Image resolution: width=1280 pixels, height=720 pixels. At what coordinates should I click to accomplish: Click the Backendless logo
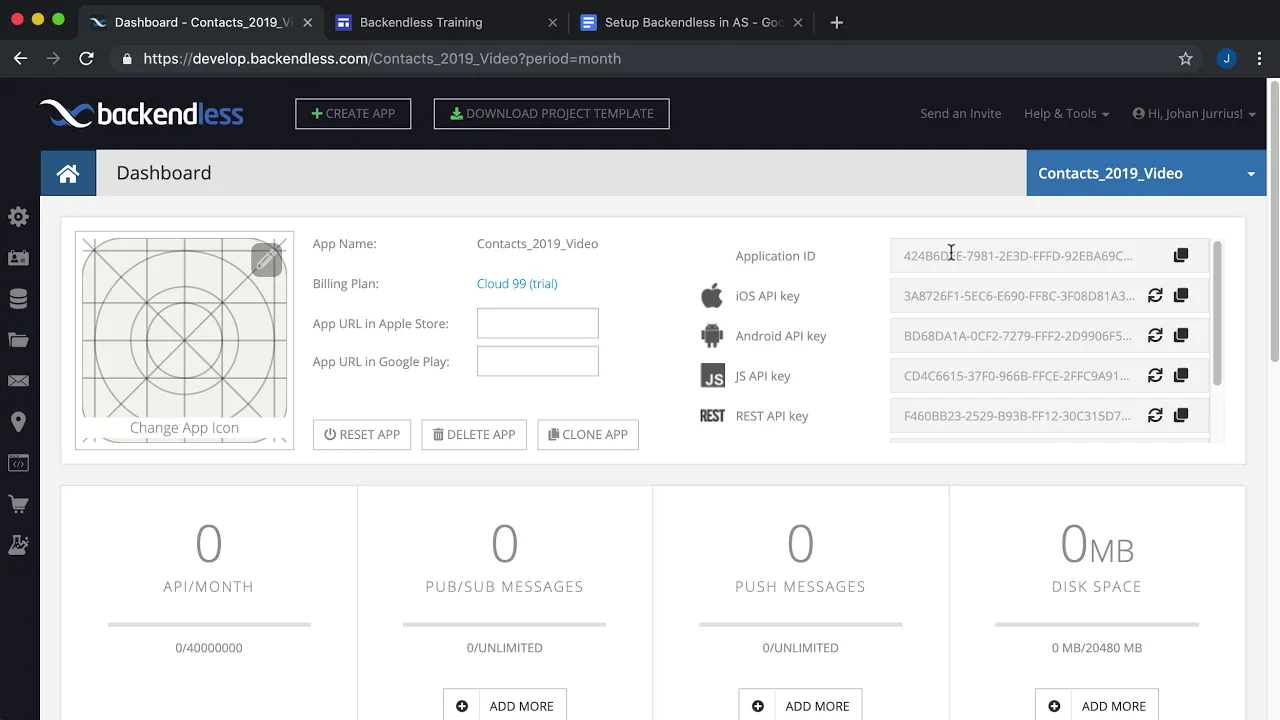point(141,113)
